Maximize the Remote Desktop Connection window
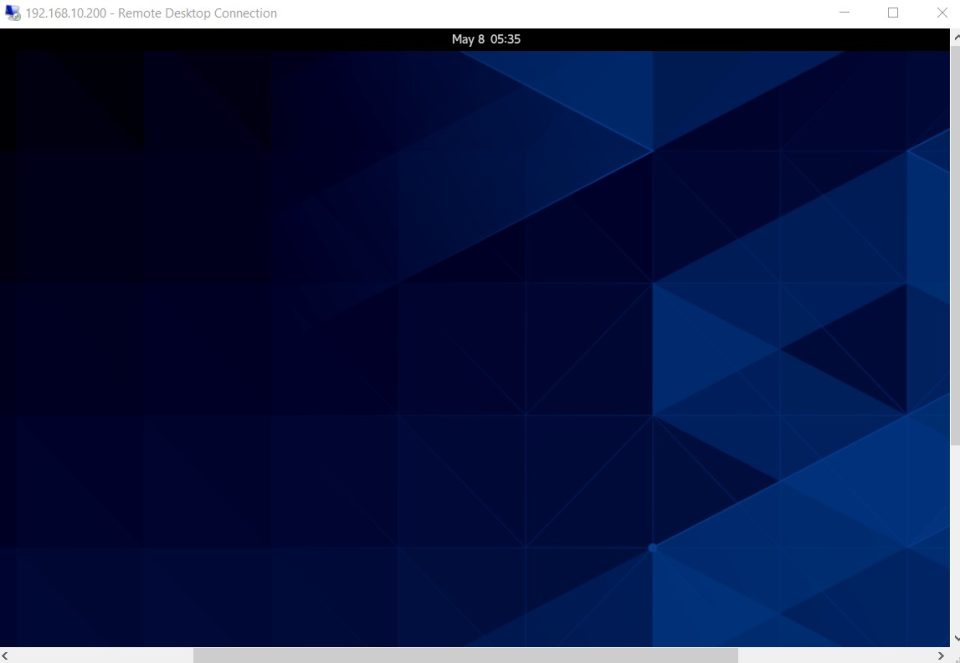 (893, 13)
